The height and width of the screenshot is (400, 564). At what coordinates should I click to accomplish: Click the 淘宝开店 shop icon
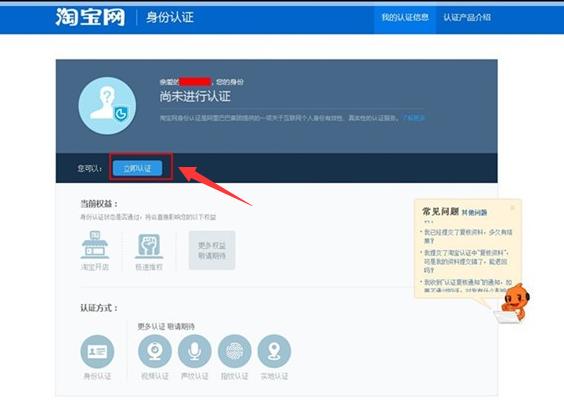pyautogui.click(x=95, y=245)
